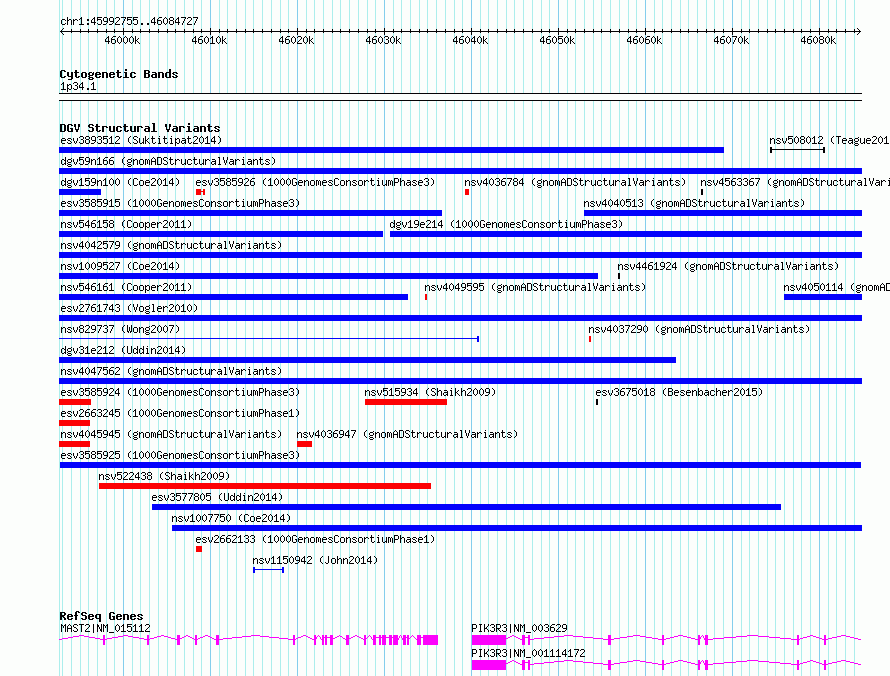Click PIK3R3|NM_003629 gene label
This screenshot has height=676, width=890.
pos(519,628)
